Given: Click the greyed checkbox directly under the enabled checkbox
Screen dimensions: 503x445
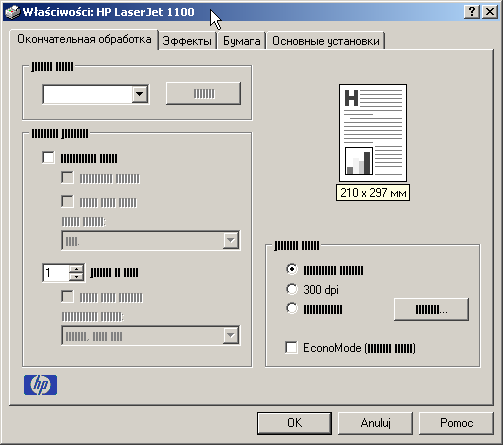Looking at the screenshot, I should pos(67,178).
